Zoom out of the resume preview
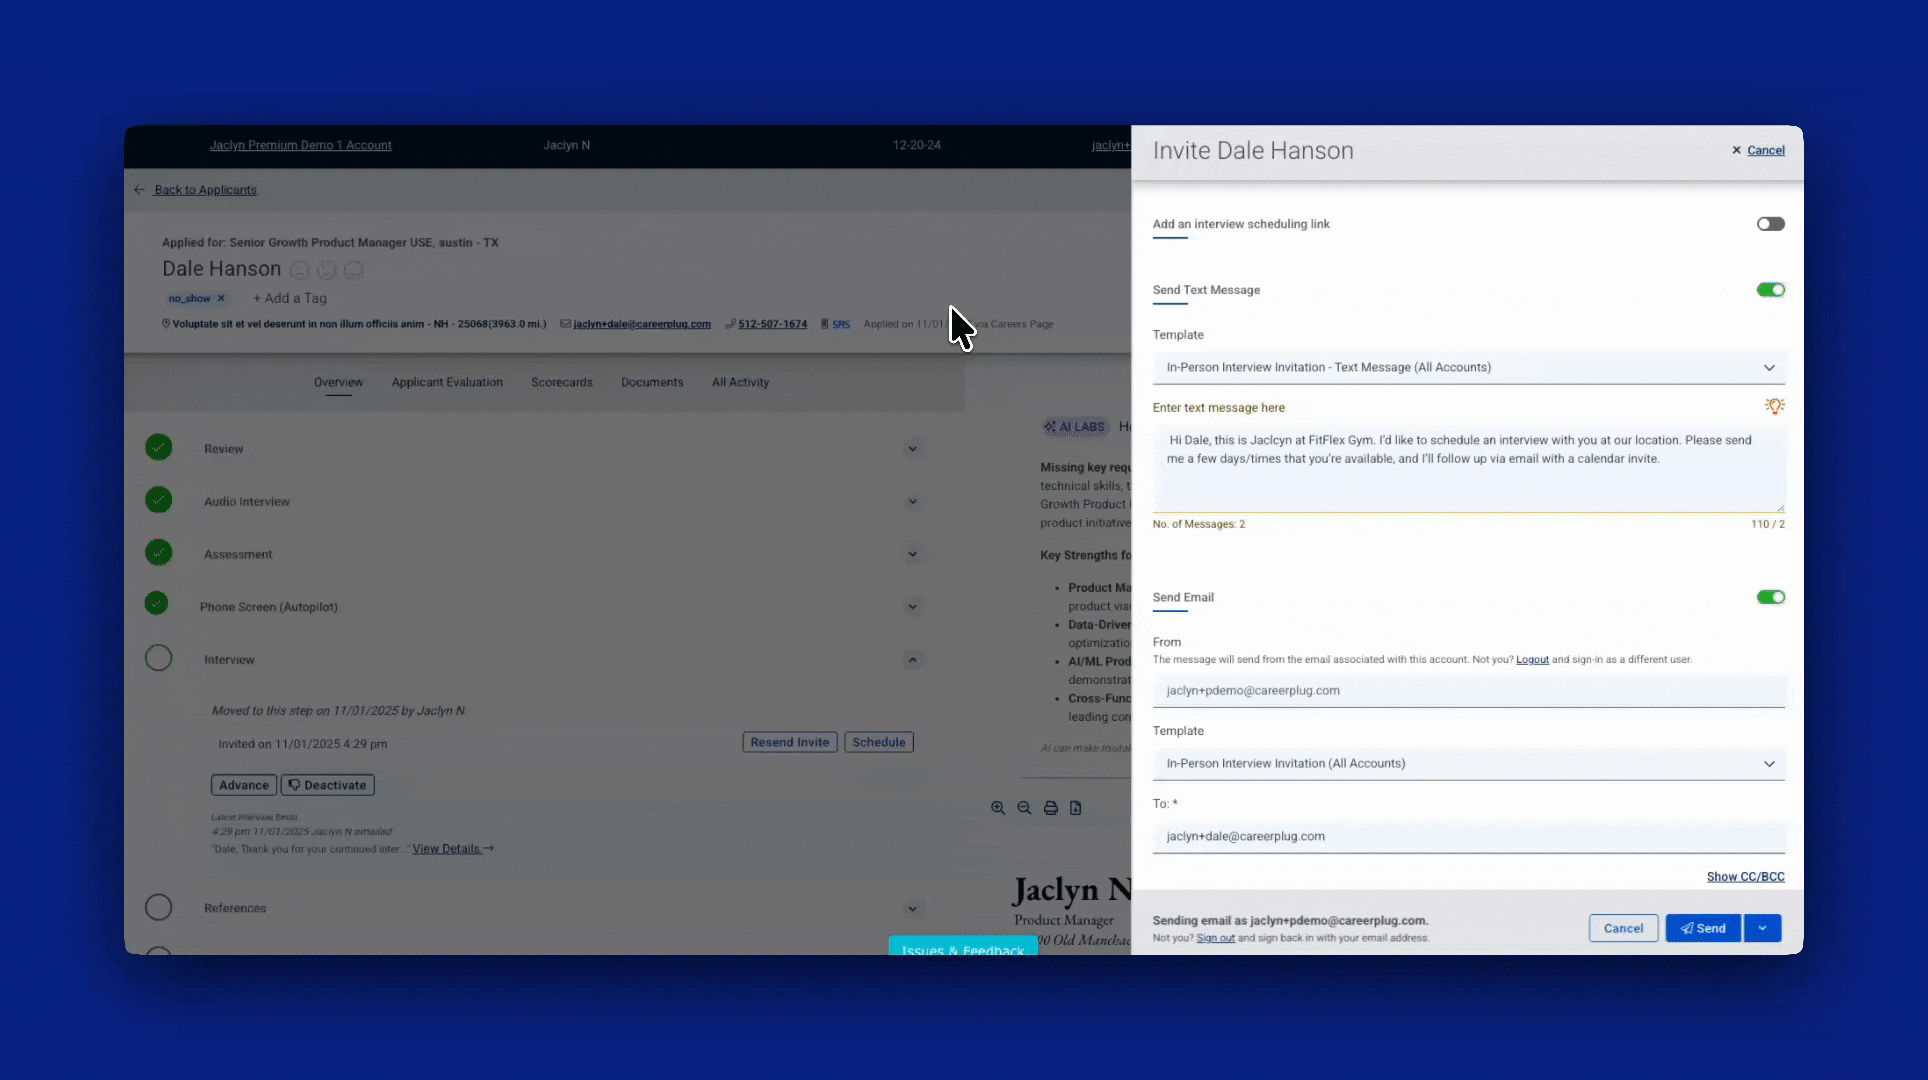Viewport: 1928px width, 1080px height. 1024,808
